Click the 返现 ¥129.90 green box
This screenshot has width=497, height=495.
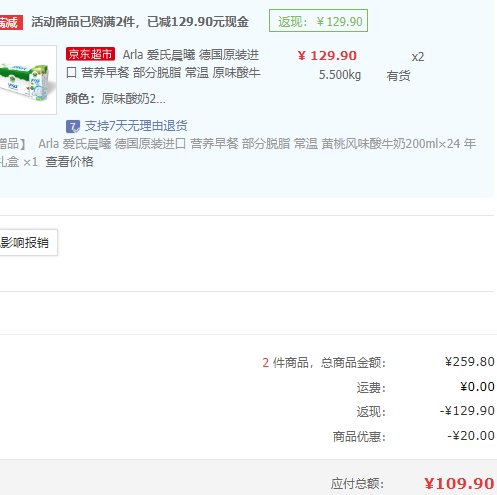(318, 21)
